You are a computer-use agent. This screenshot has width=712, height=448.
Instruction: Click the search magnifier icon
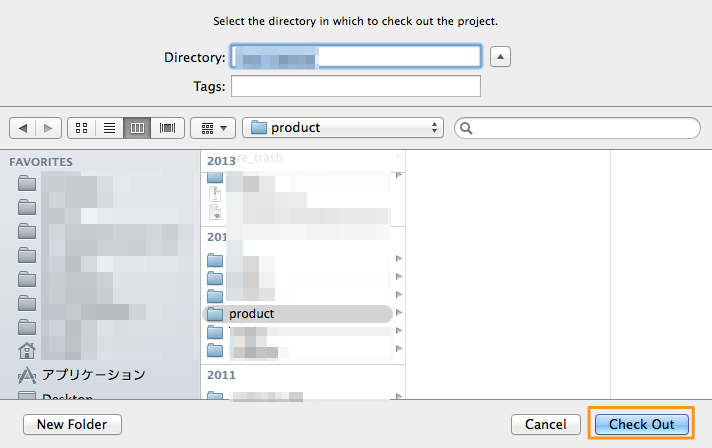467,128
